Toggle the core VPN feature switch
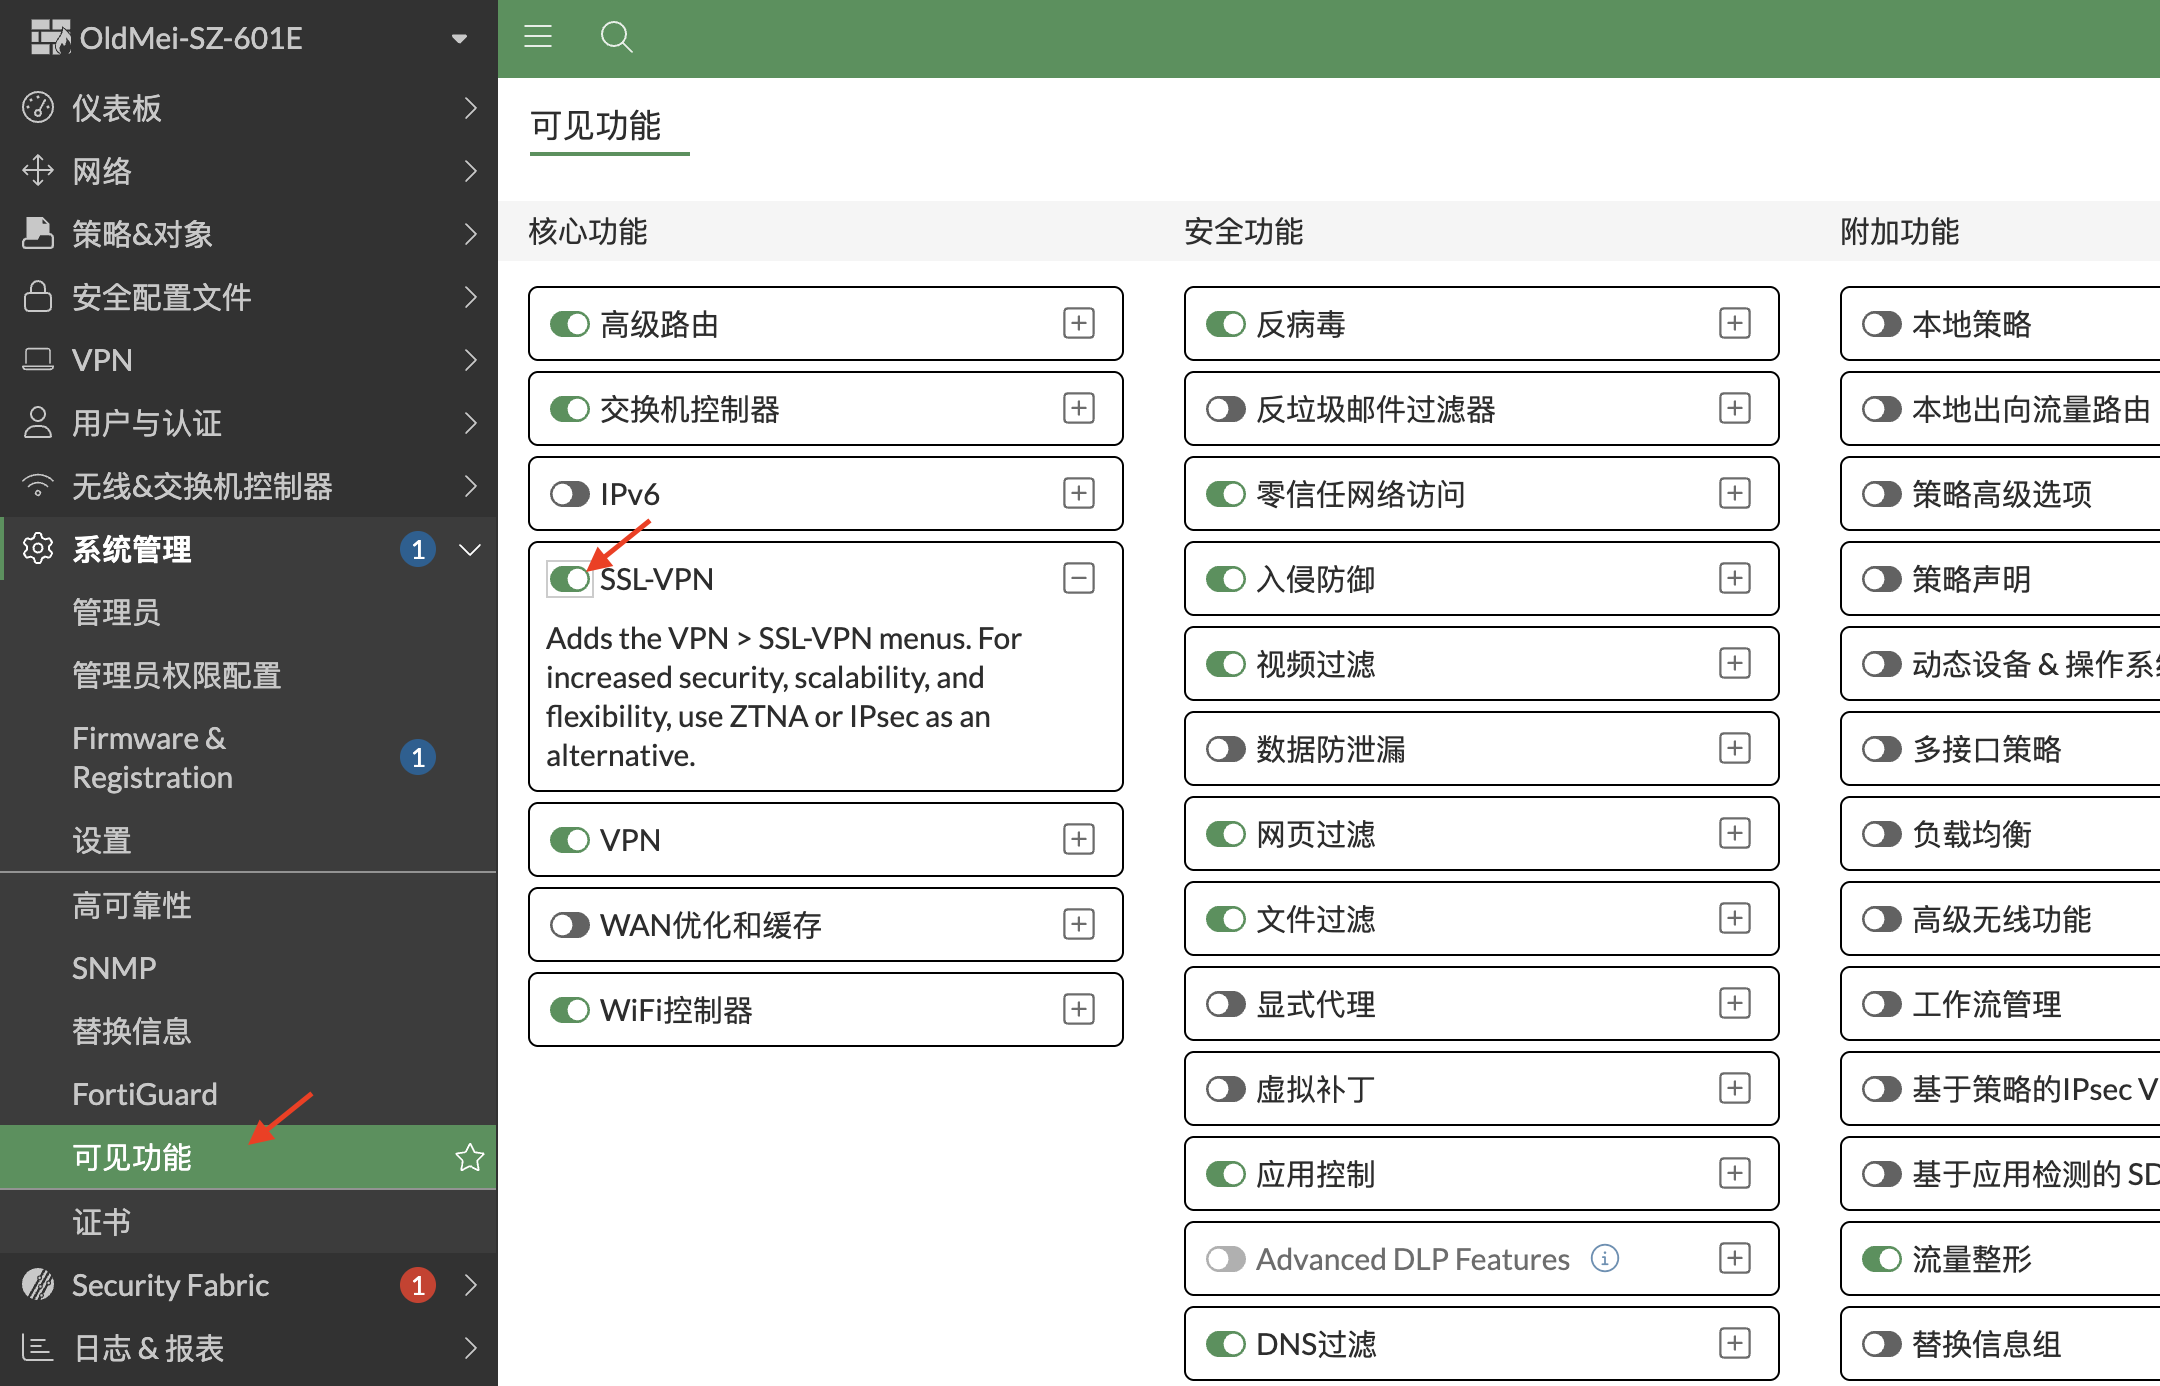2160x1386 pixels. [570, 840]
